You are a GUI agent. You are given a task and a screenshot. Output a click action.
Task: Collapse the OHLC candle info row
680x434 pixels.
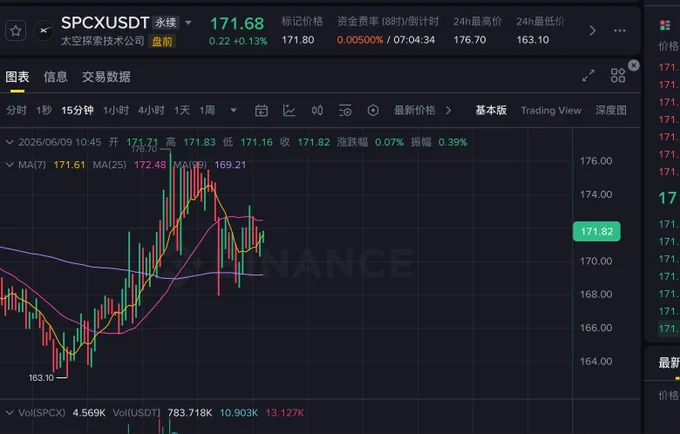point(9,142)
